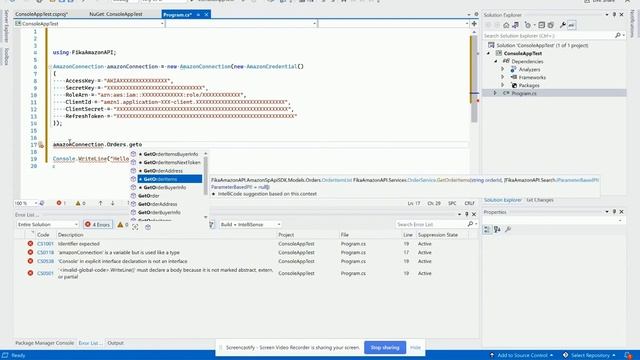Sort Error List by Code column

[x=43, y=235]
